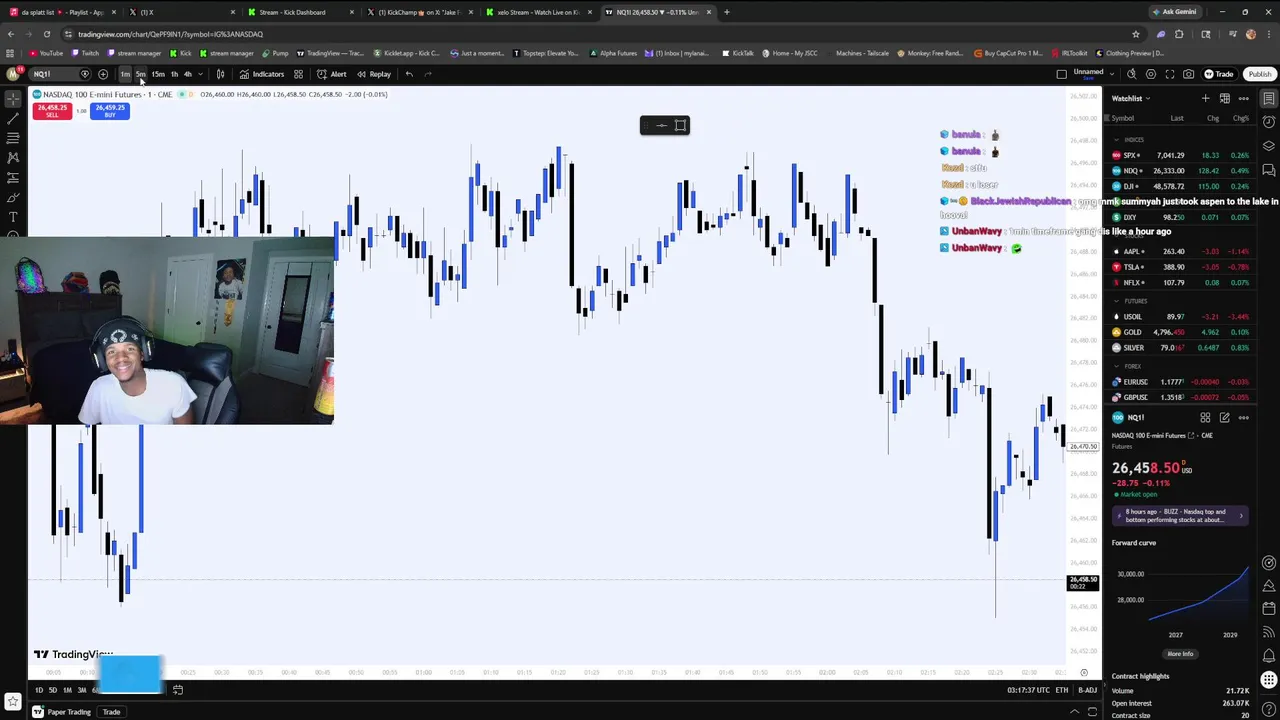
Task: Select the 1M date range
Action: click(67, 690)
